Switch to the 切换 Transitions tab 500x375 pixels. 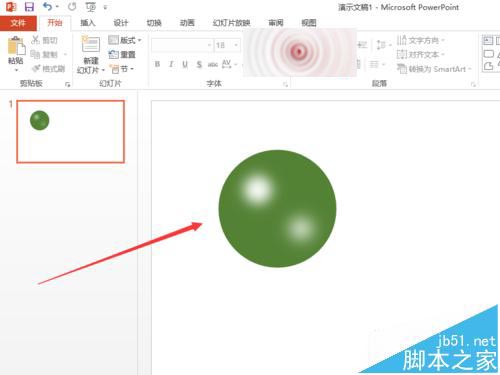pos(154,23)
